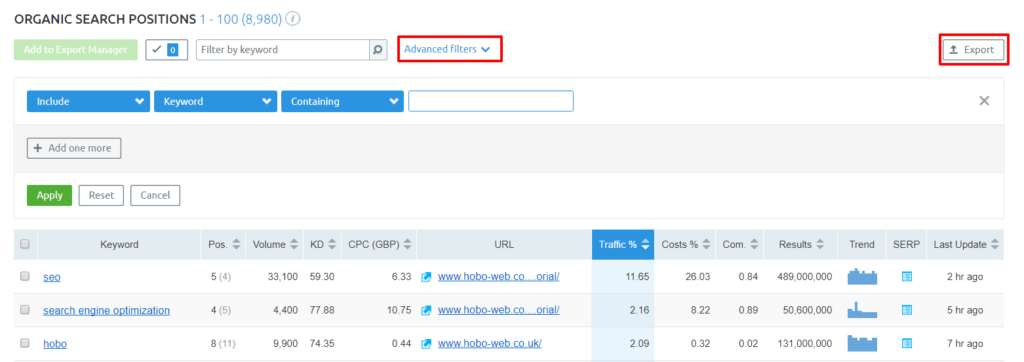This screenshot has width=1024, height=362.
Task: Open the search engine optimization keyword link
Action: pos(106,310)
